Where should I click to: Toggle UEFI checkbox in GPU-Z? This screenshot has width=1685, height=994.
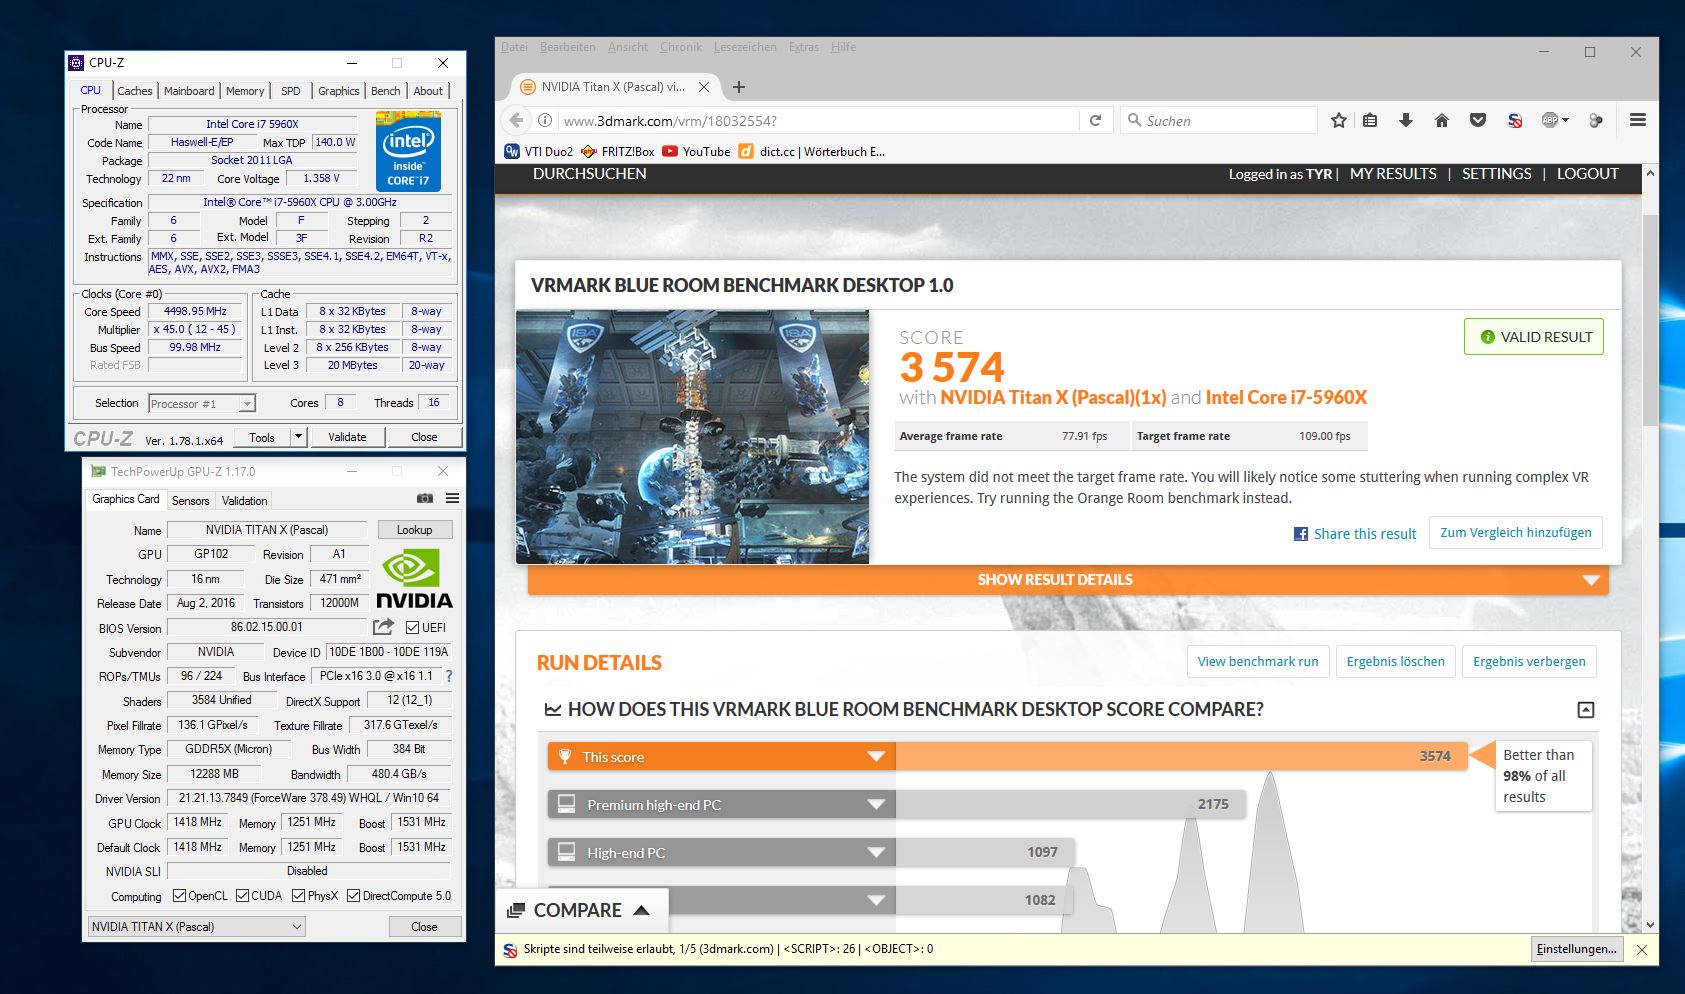click(x=412, y=627)
